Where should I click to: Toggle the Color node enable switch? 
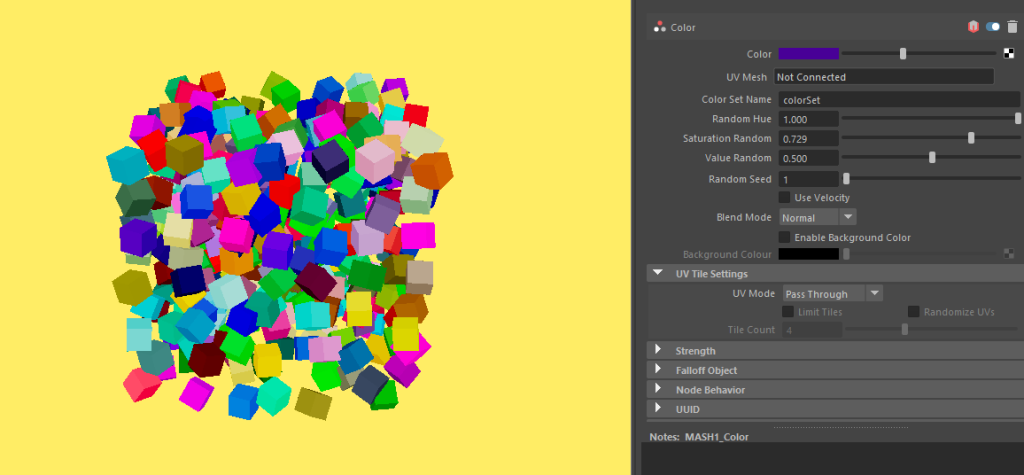click(x=993, y=27)
